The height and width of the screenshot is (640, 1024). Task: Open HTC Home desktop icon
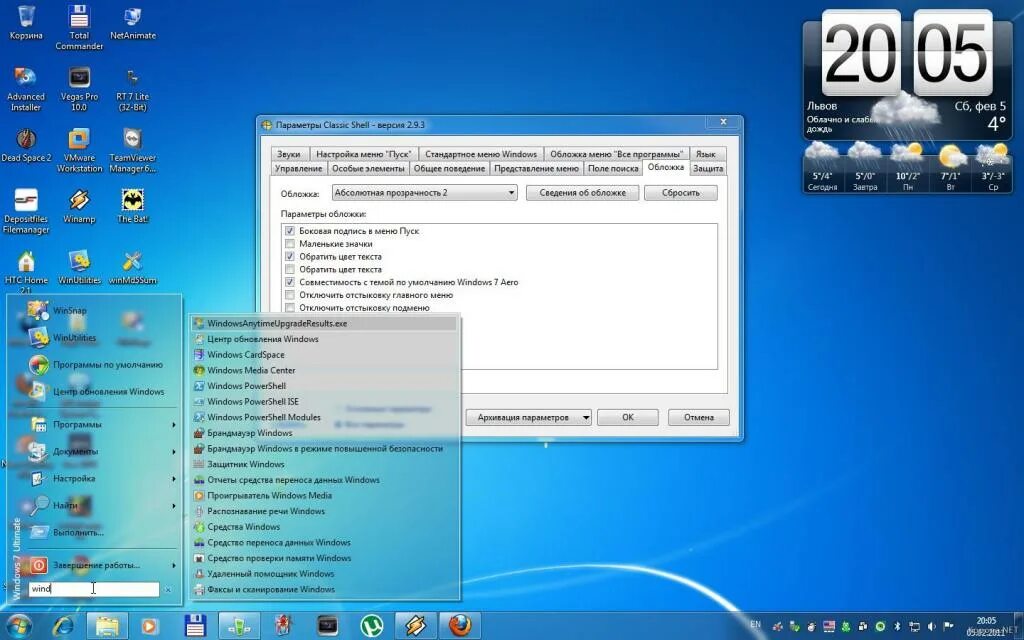[x=26, y=272]
